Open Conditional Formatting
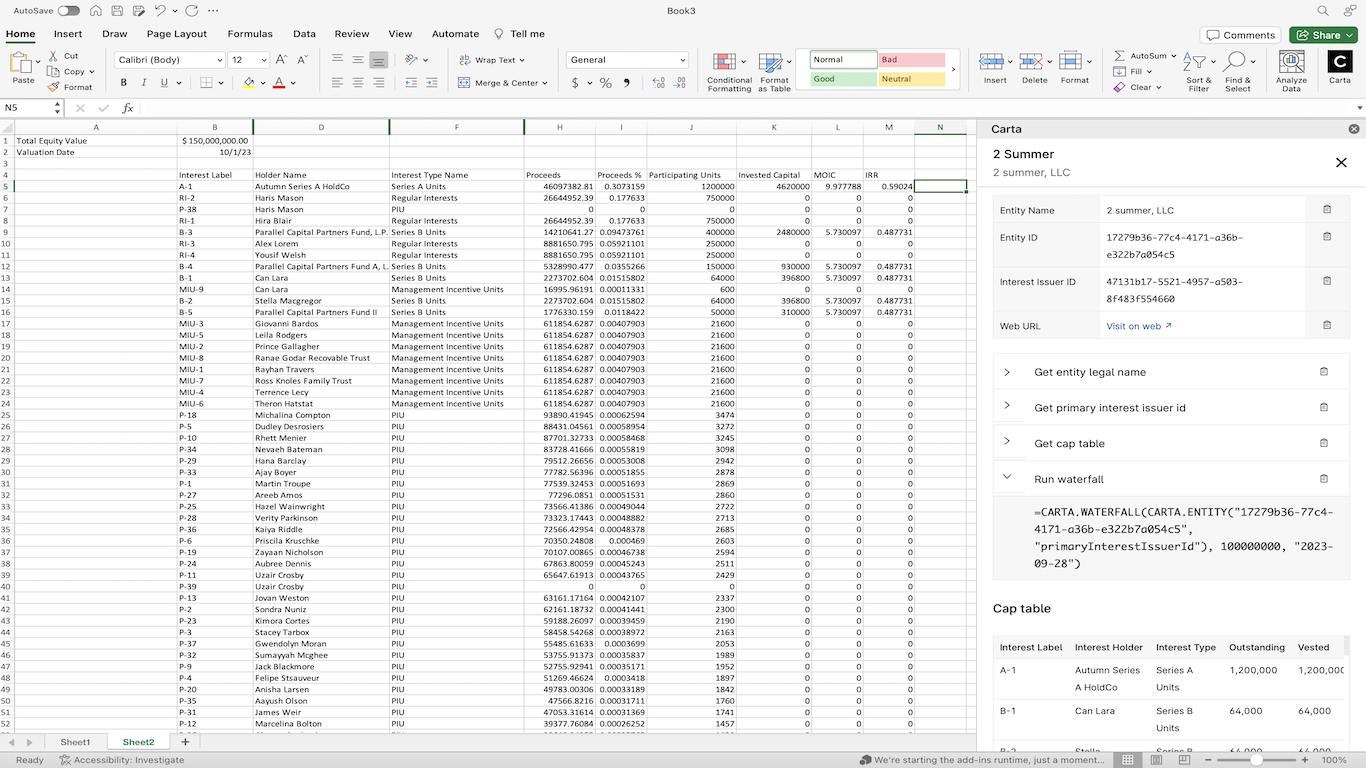 (x=729, y=72)
